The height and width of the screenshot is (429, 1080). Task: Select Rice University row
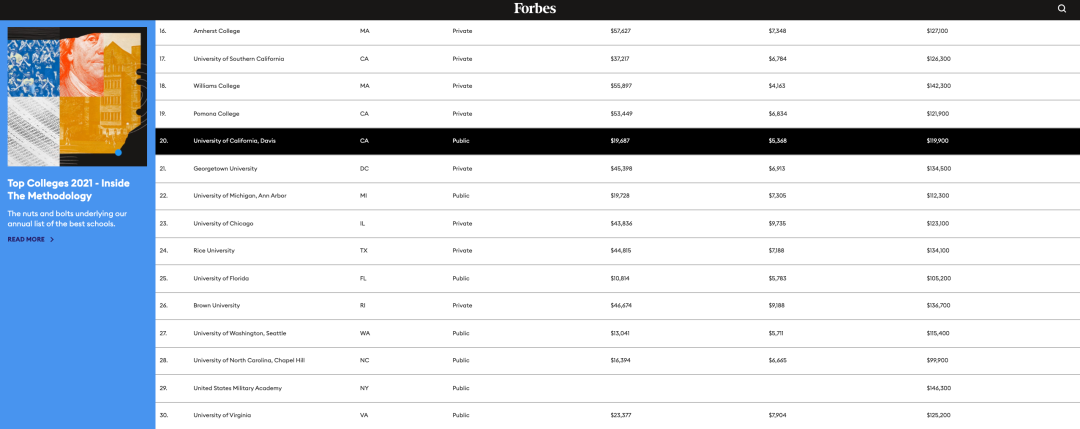(215, 251)
